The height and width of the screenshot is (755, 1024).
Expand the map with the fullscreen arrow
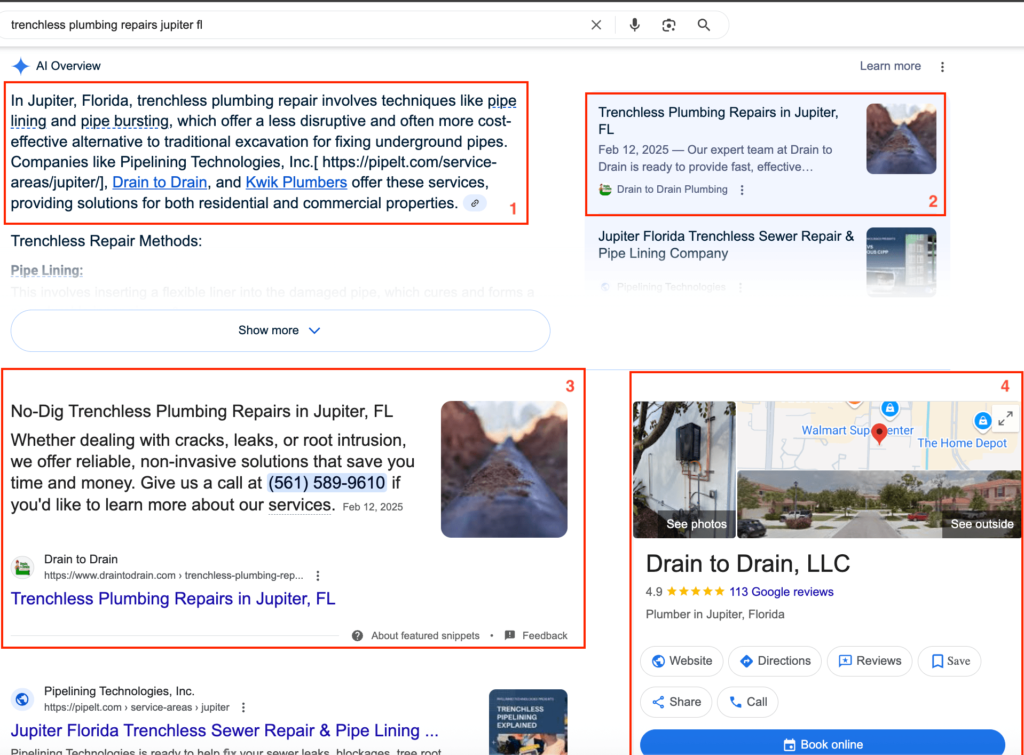[1005, 419]
